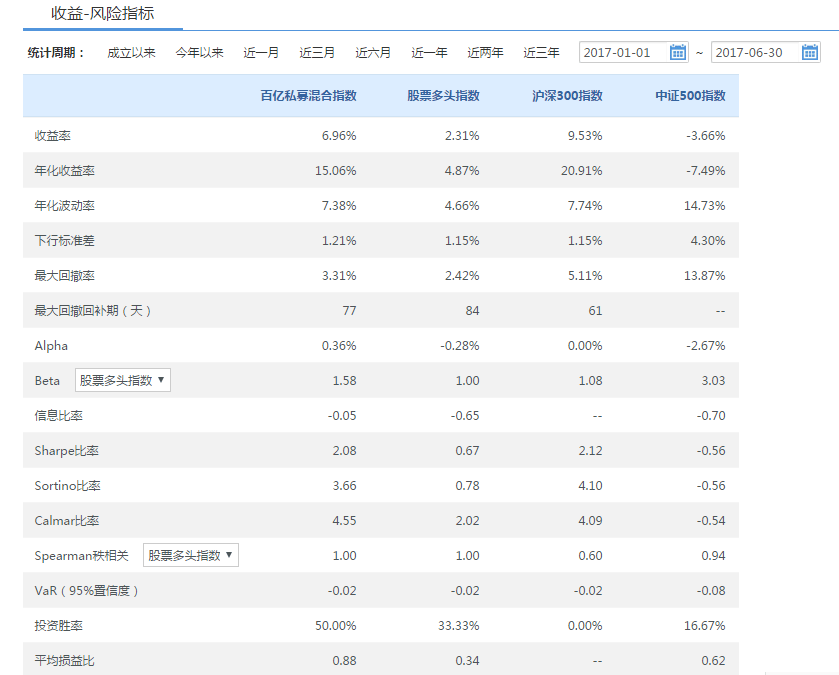Click the 0.94 Spearman value
The width and height of the screenshot is (839, 675).
pos(713,556)
